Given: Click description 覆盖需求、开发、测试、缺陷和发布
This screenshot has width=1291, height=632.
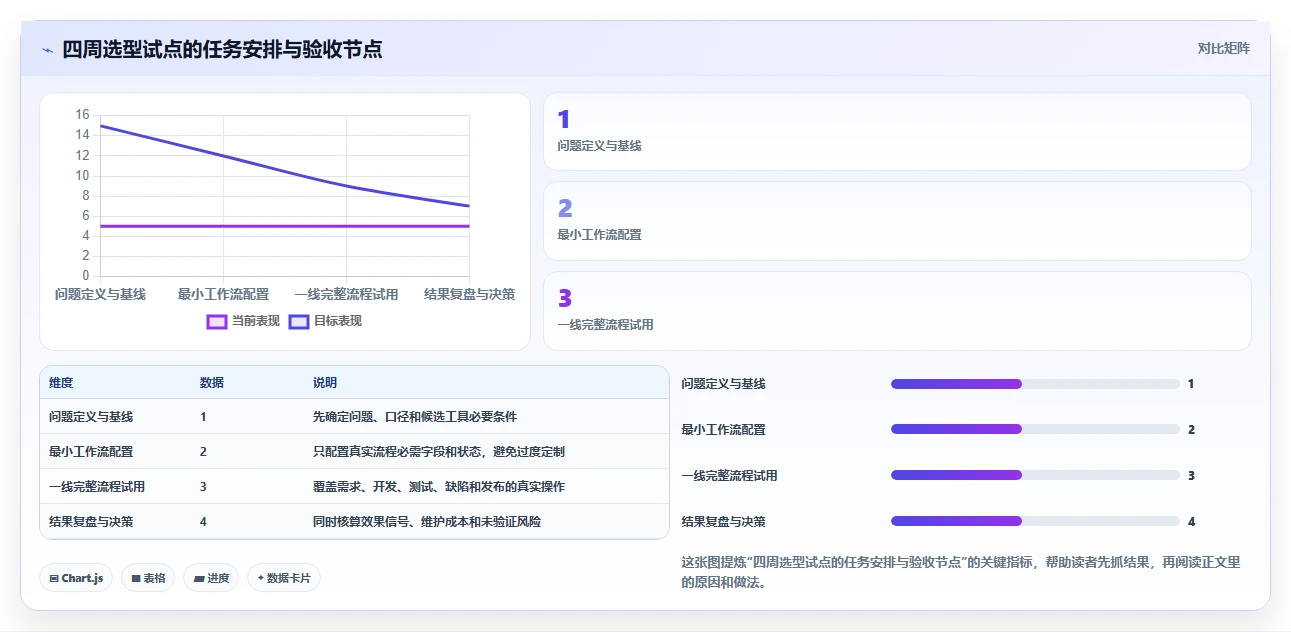Looking at the screenshot, I should point(439,487).
